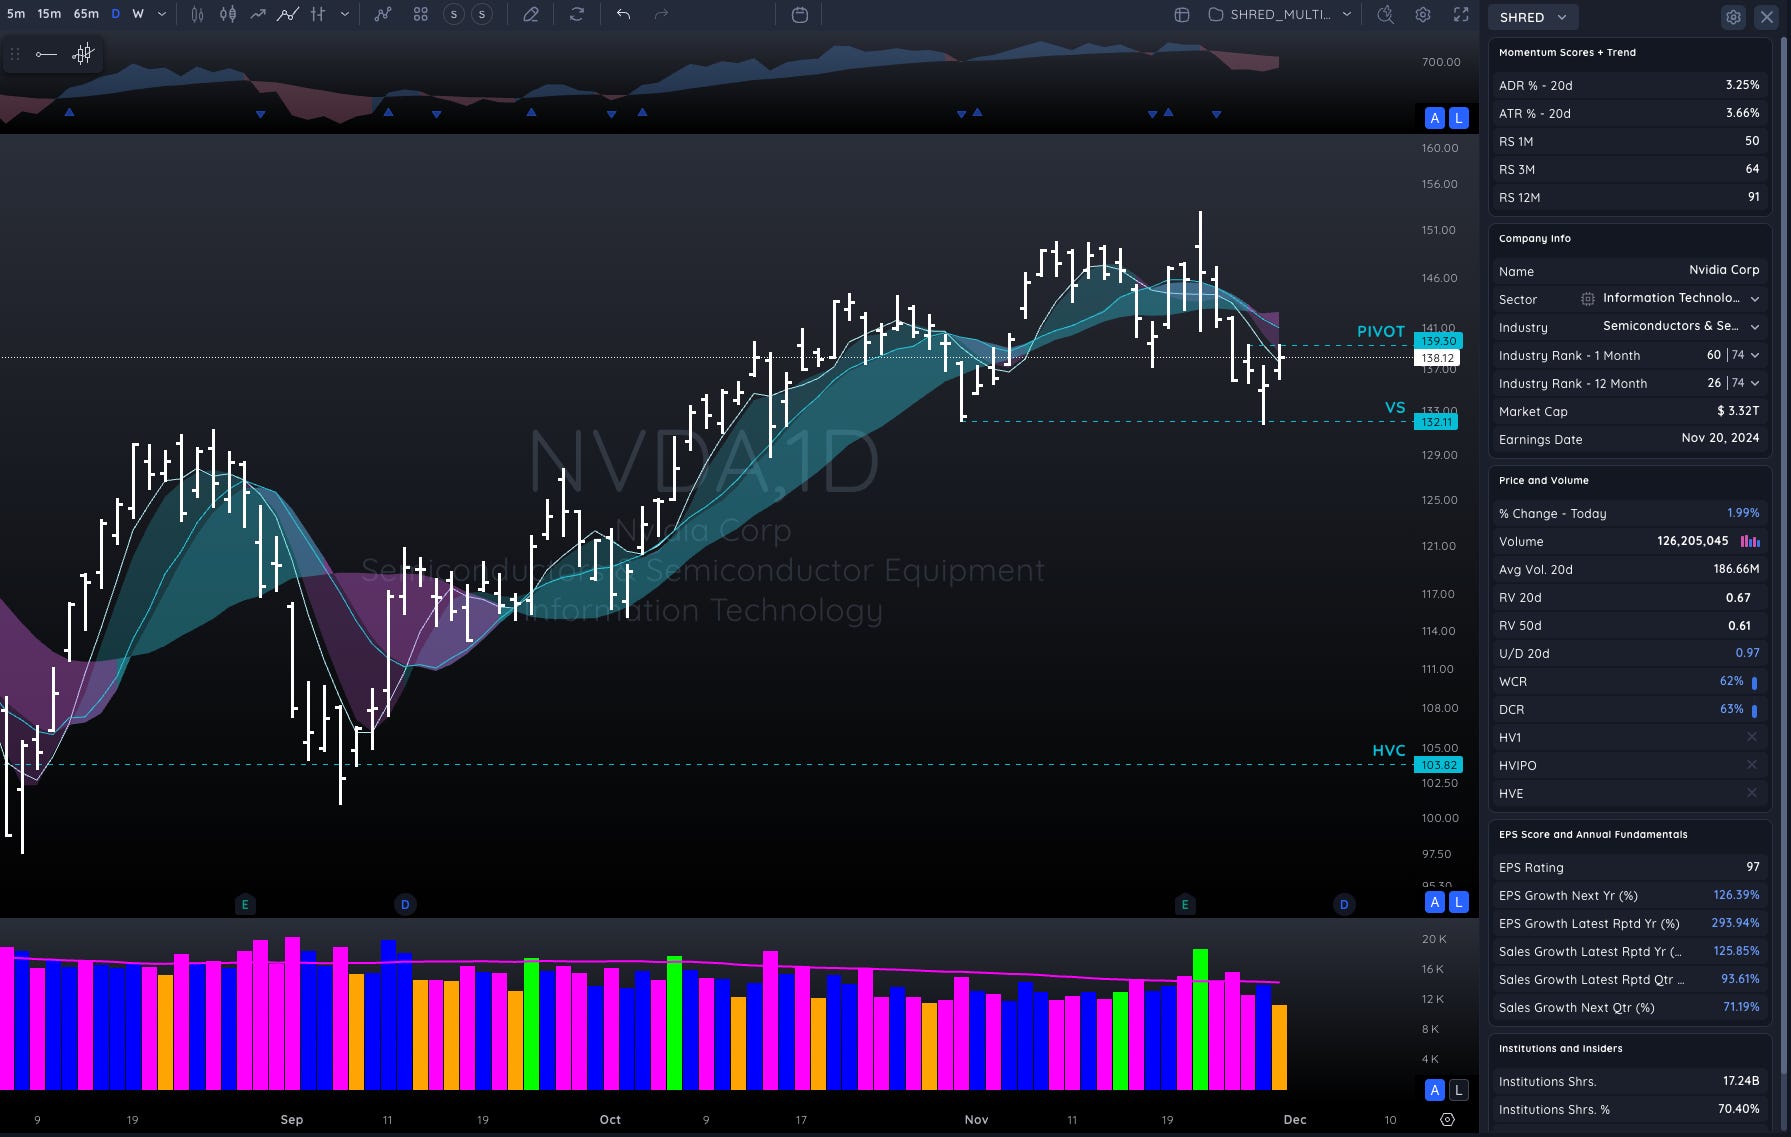The width and height of the screenshot is (1791, 1137).
Task: Toggle auto scale A on top indicator pane
Action: (1435, 118)
